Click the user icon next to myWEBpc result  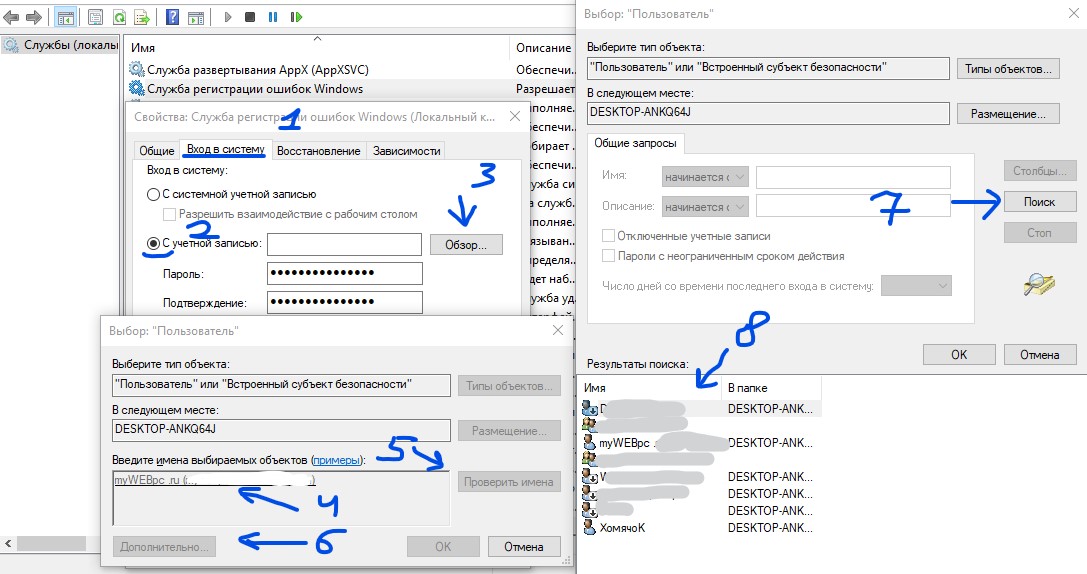589,442
